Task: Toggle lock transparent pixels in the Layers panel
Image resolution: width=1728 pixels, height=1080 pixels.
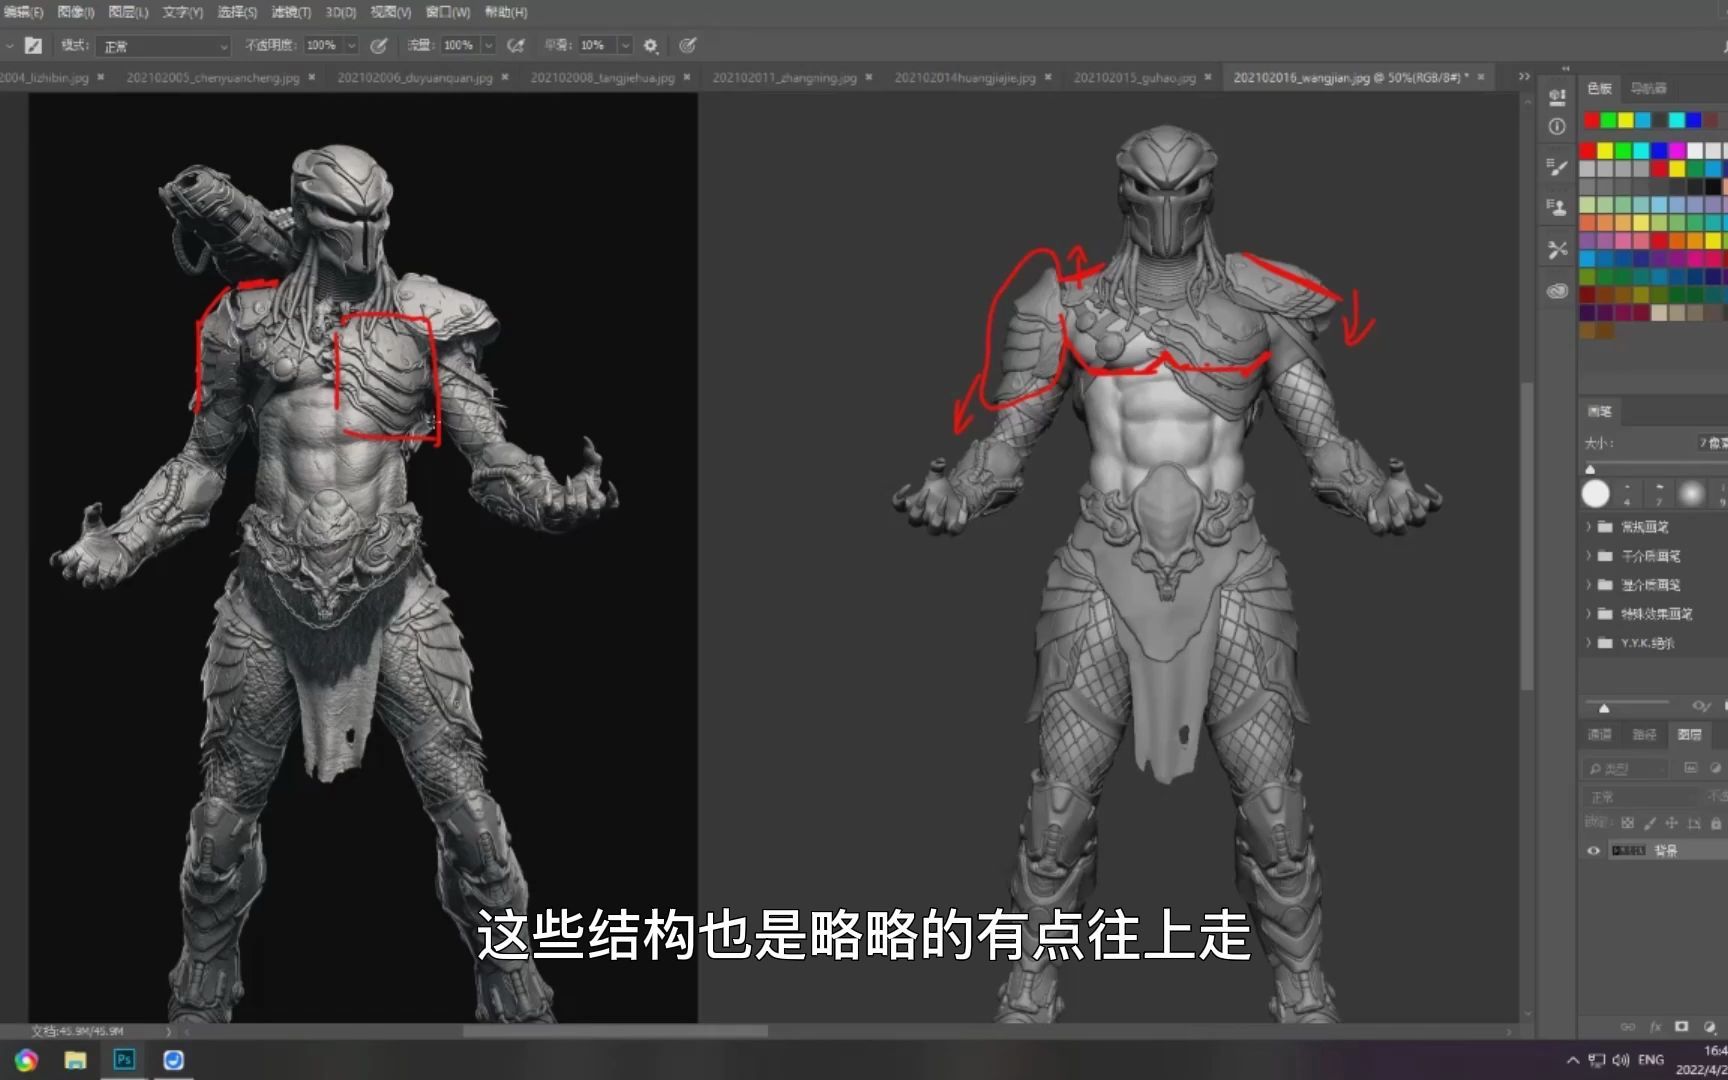Action: point(1628,823)
